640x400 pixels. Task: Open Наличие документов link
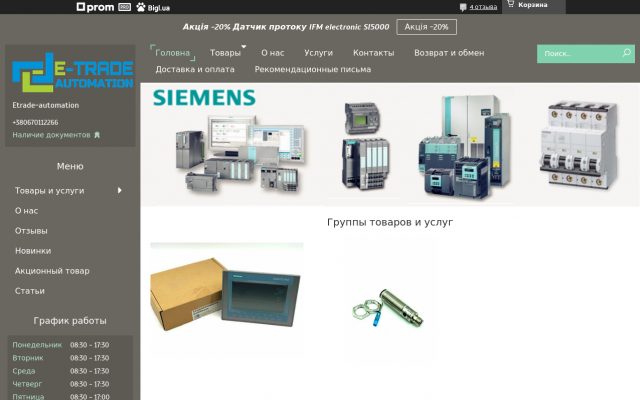(51, 135)
